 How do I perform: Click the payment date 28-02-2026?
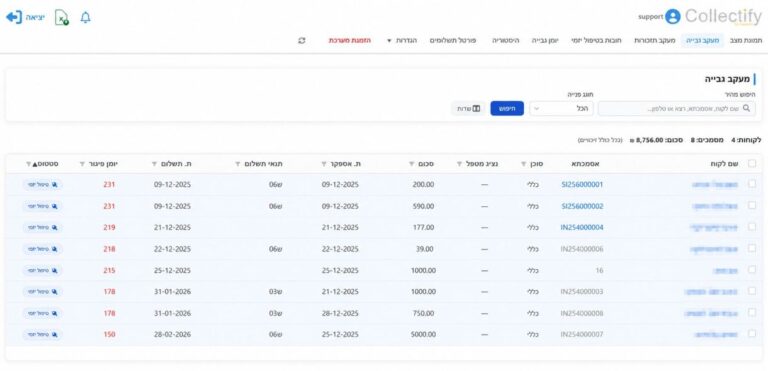click(x=172, y=334)
